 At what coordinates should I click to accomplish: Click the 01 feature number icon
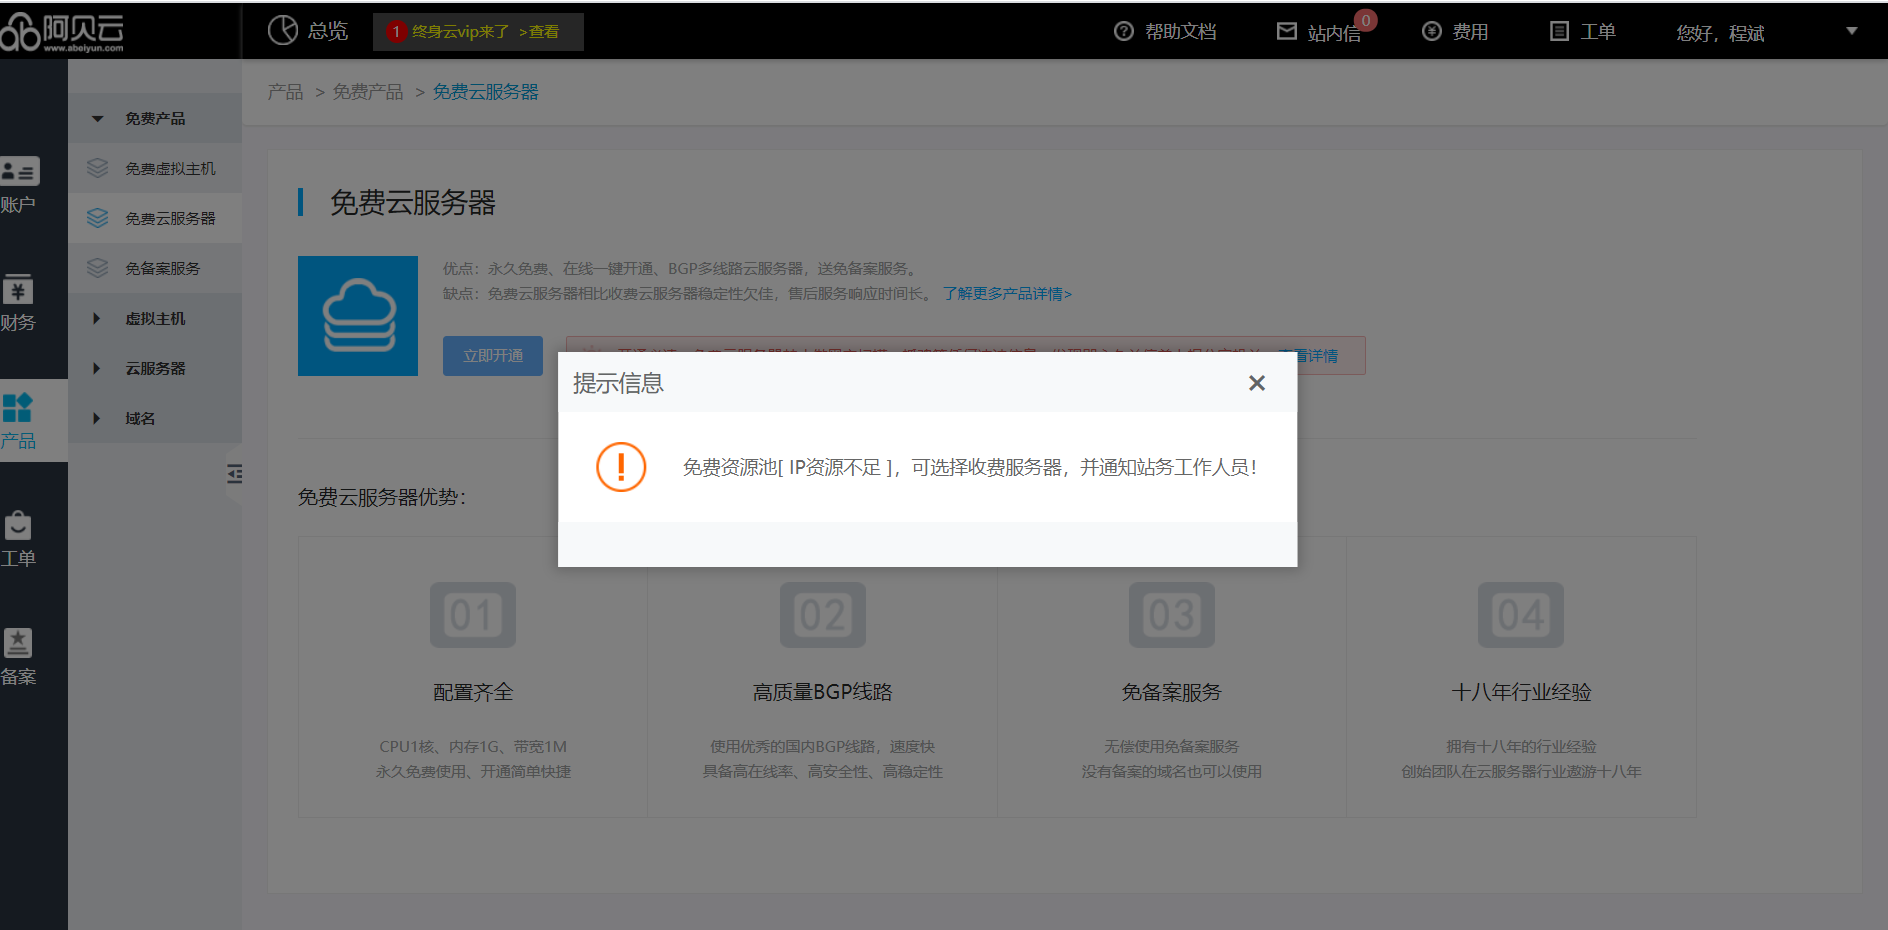[473, 615]
